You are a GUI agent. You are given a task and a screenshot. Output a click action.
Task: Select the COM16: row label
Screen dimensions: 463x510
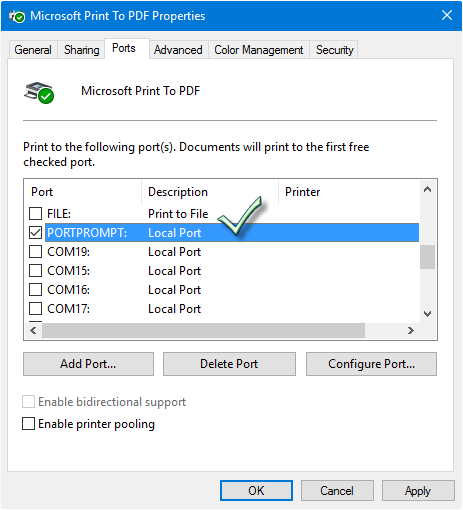69,290
